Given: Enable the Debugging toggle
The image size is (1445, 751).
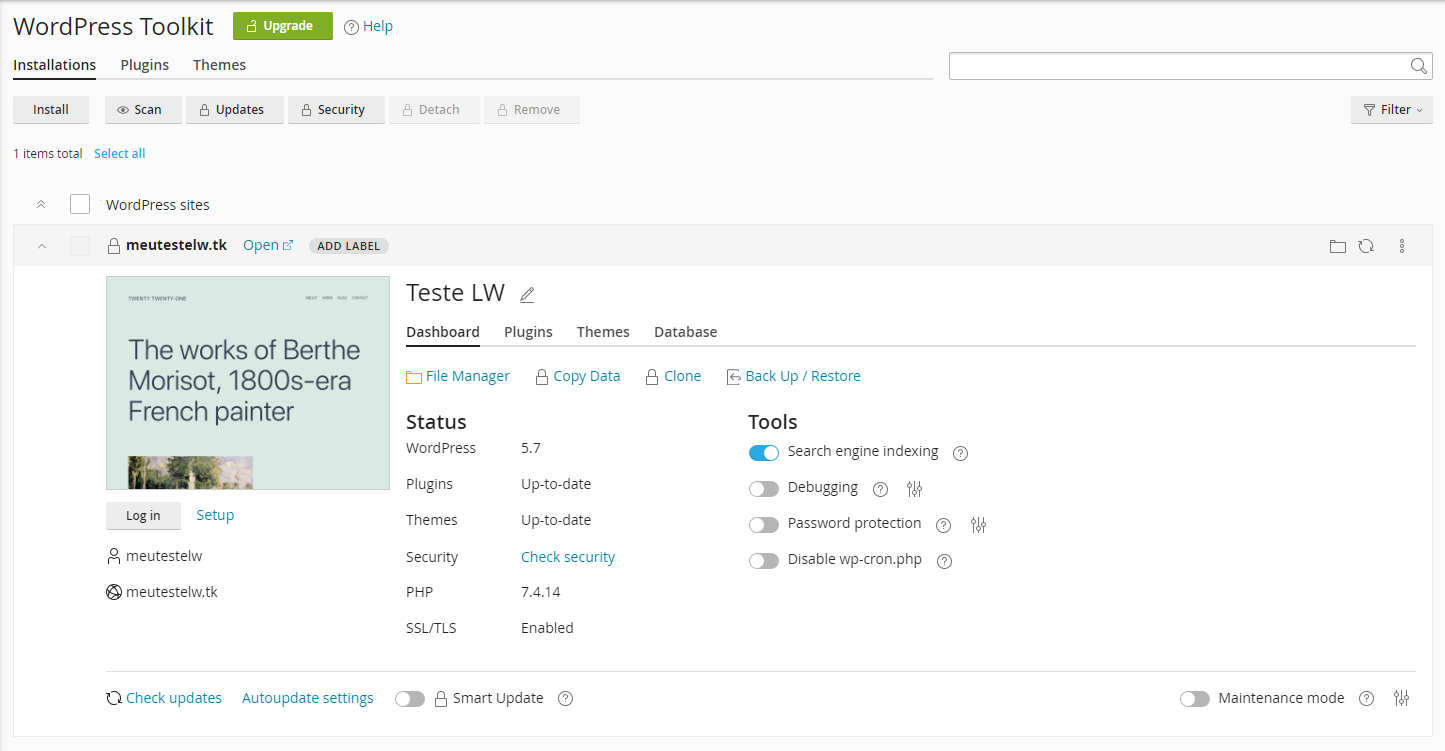Looking at the screenshot, I should 764,489.
